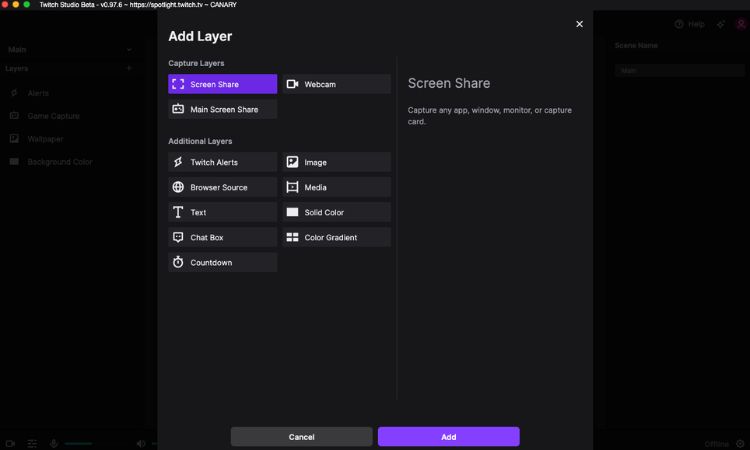Click the Game Capture icon in sidebar
Image resolution: width=750 pixels, height=450 pixels.
pyautogui.click(x=14, y=116)
